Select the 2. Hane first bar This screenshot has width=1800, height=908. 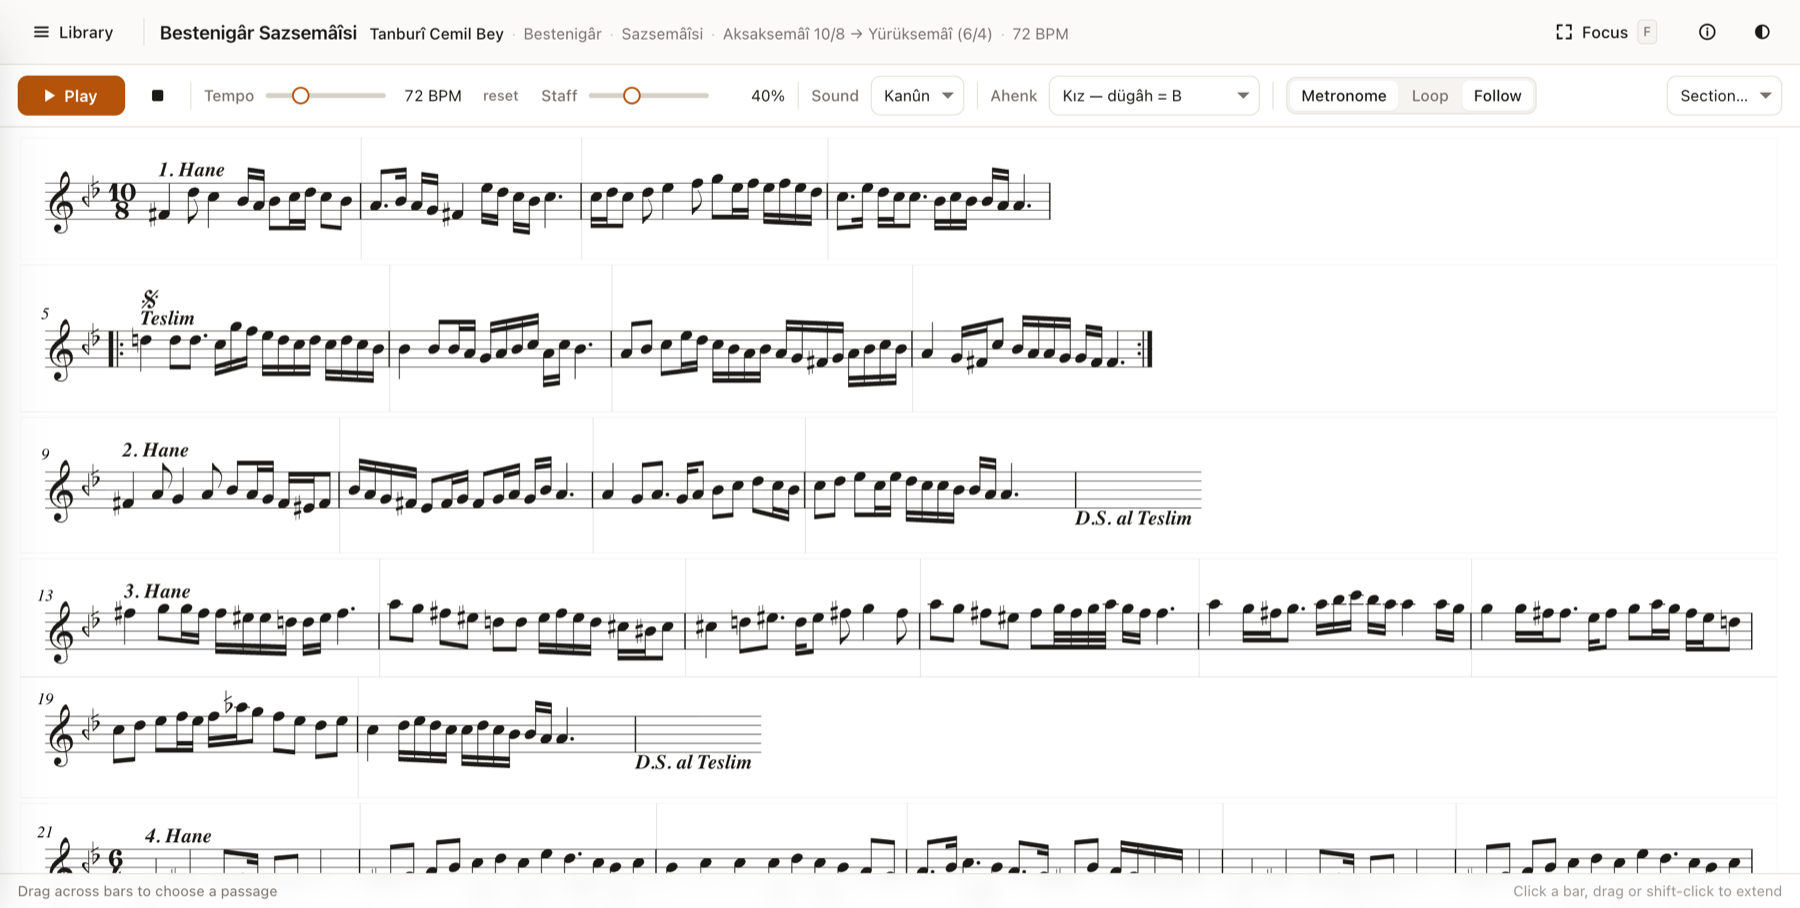click(x=190, y=486)
